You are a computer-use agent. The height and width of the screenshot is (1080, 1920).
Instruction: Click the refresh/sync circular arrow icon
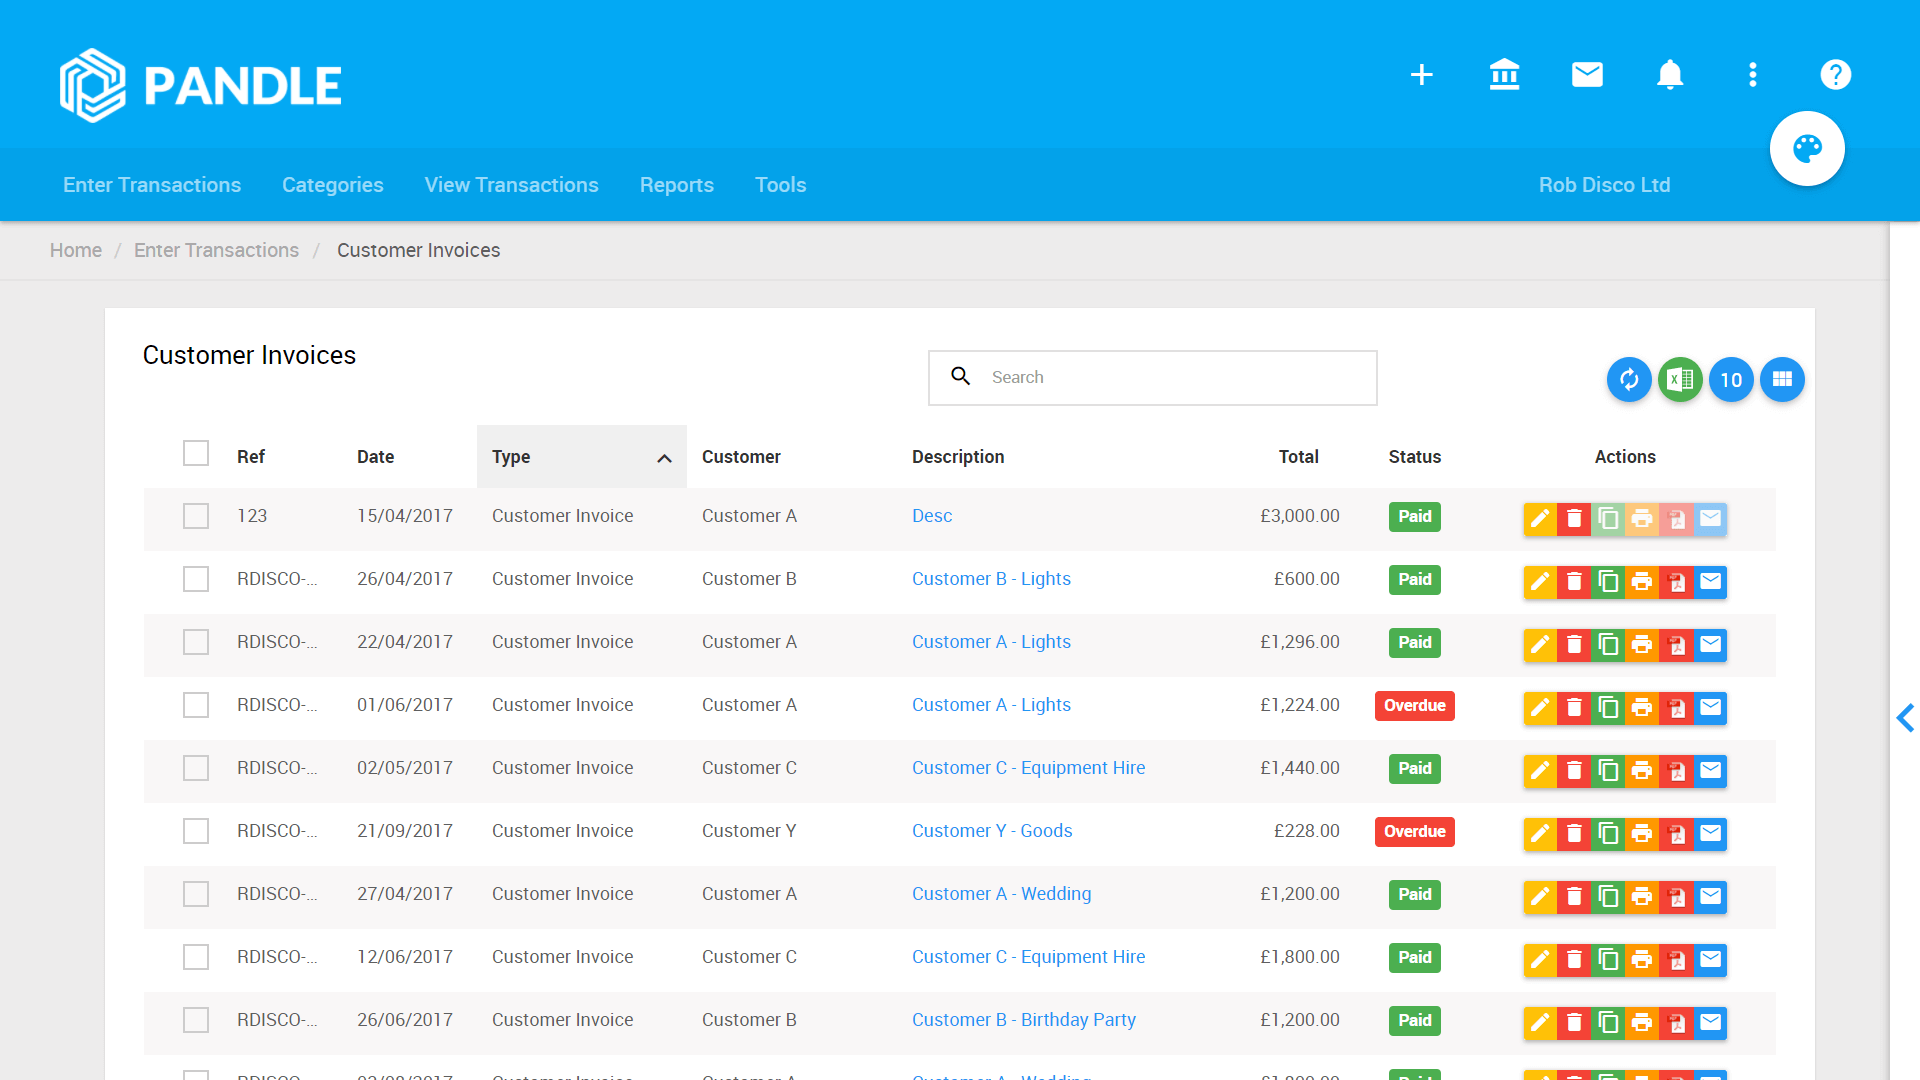click(1629, 378)
